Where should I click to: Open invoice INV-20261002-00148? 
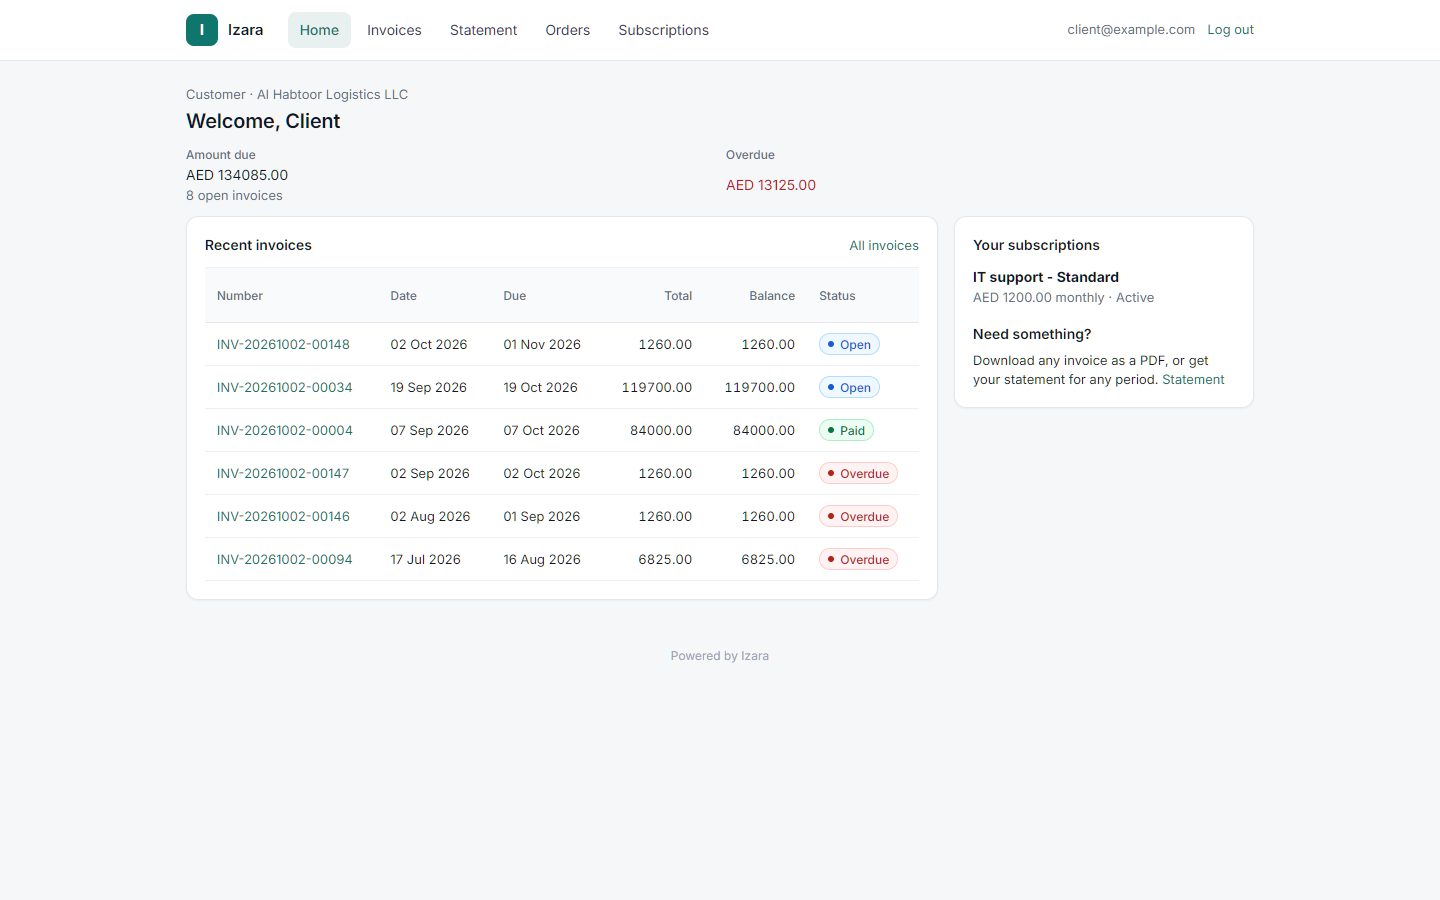(x=283, y=344)
